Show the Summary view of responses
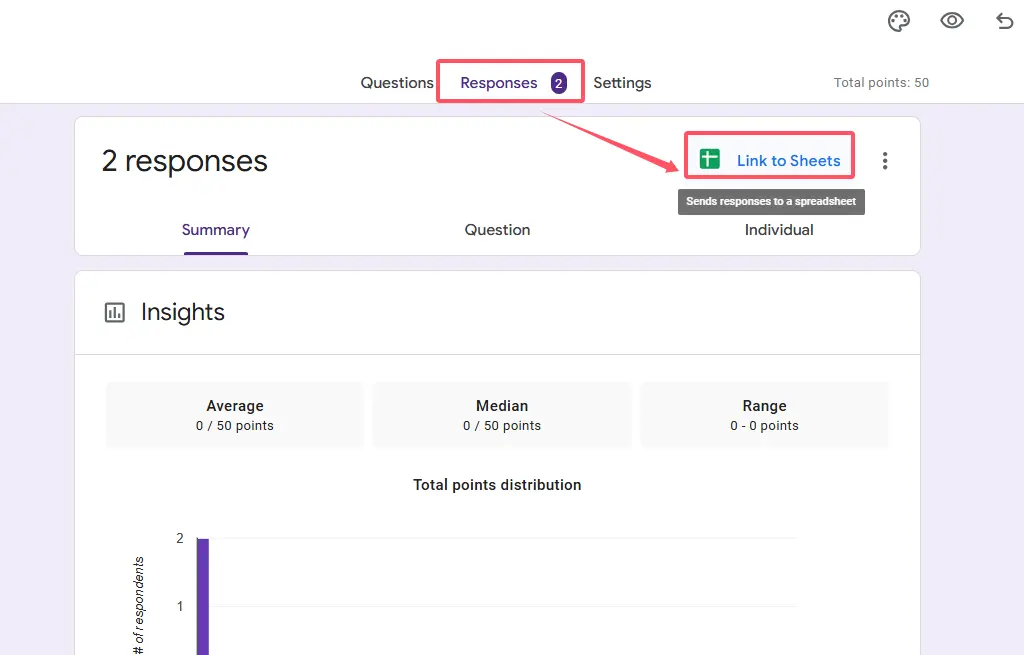Image resolution: width=1024 pixels, height=655 pixels. point(215,230)
